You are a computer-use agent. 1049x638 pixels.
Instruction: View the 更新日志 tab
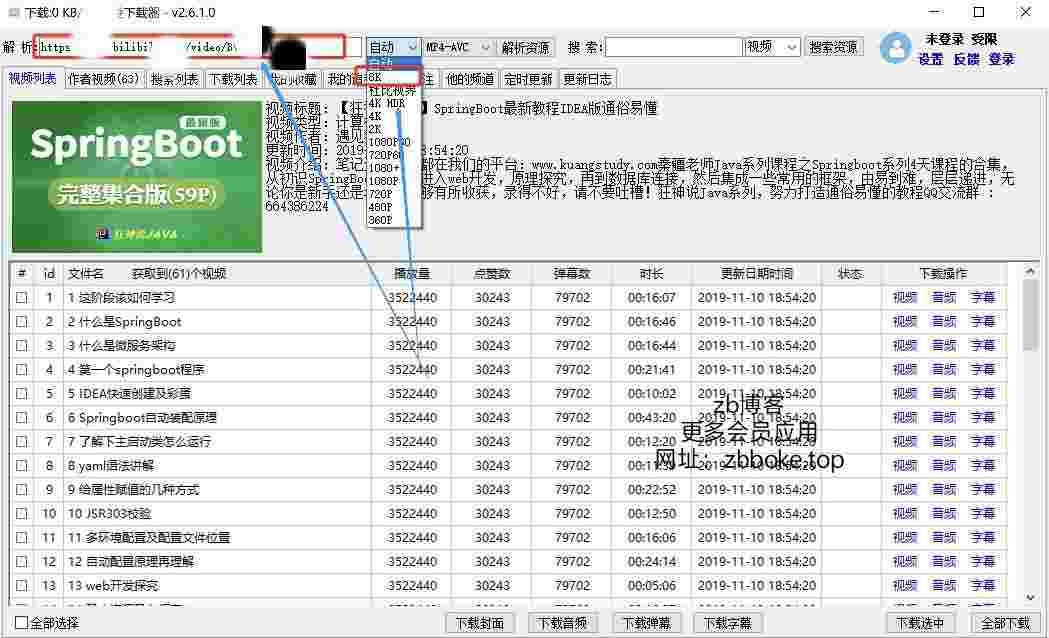(587, 79)
